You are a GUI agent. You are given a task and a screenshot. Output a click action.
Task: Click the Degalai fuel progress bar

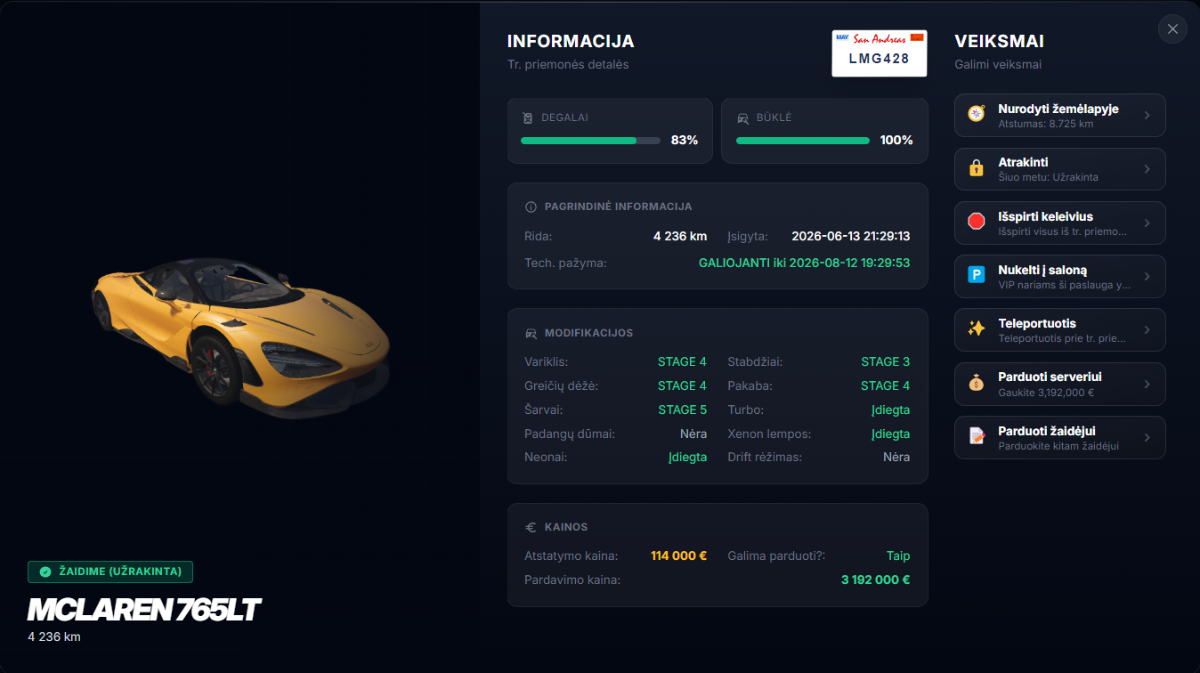[x=590, y=141]
